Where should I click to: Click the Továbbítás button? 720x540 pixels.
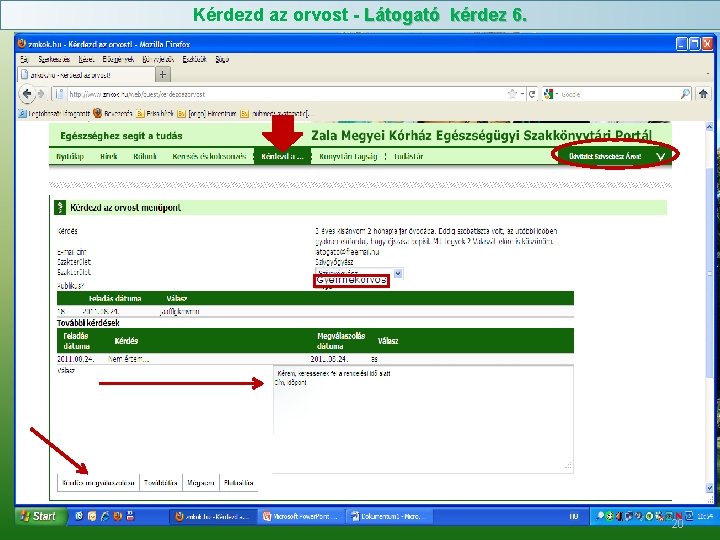click(161, 483)
